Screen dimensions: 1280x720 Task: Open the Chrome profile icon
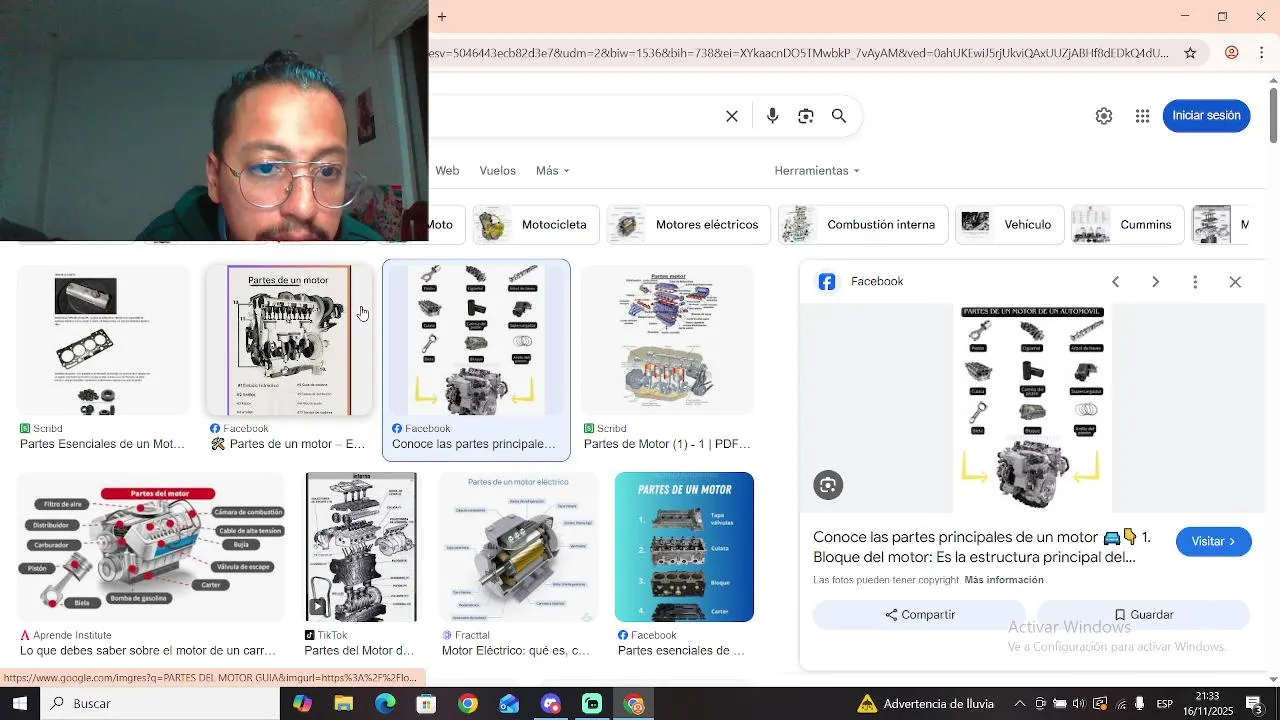click(x=1232, y=53)
